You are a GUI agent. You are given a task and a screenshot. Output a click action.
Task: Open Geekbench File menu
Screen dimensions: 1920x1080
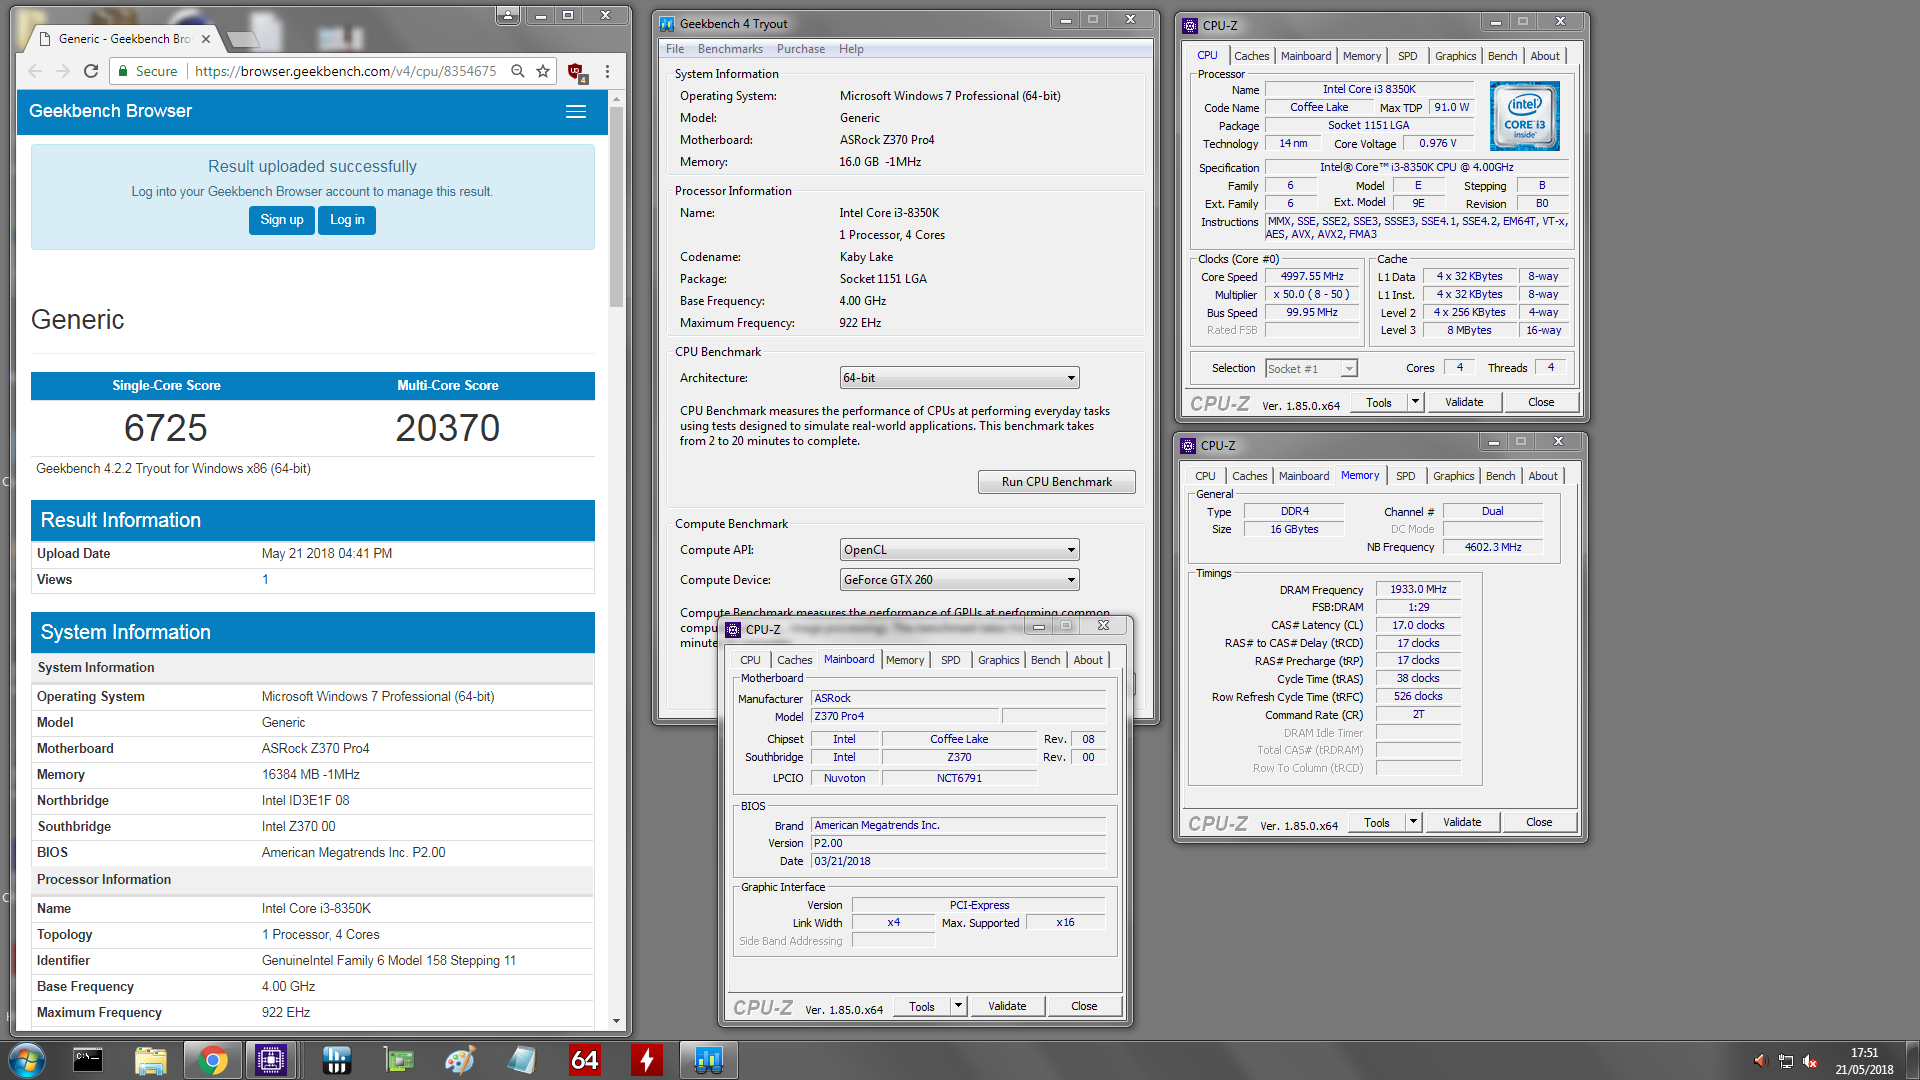(x=675, y=49)
